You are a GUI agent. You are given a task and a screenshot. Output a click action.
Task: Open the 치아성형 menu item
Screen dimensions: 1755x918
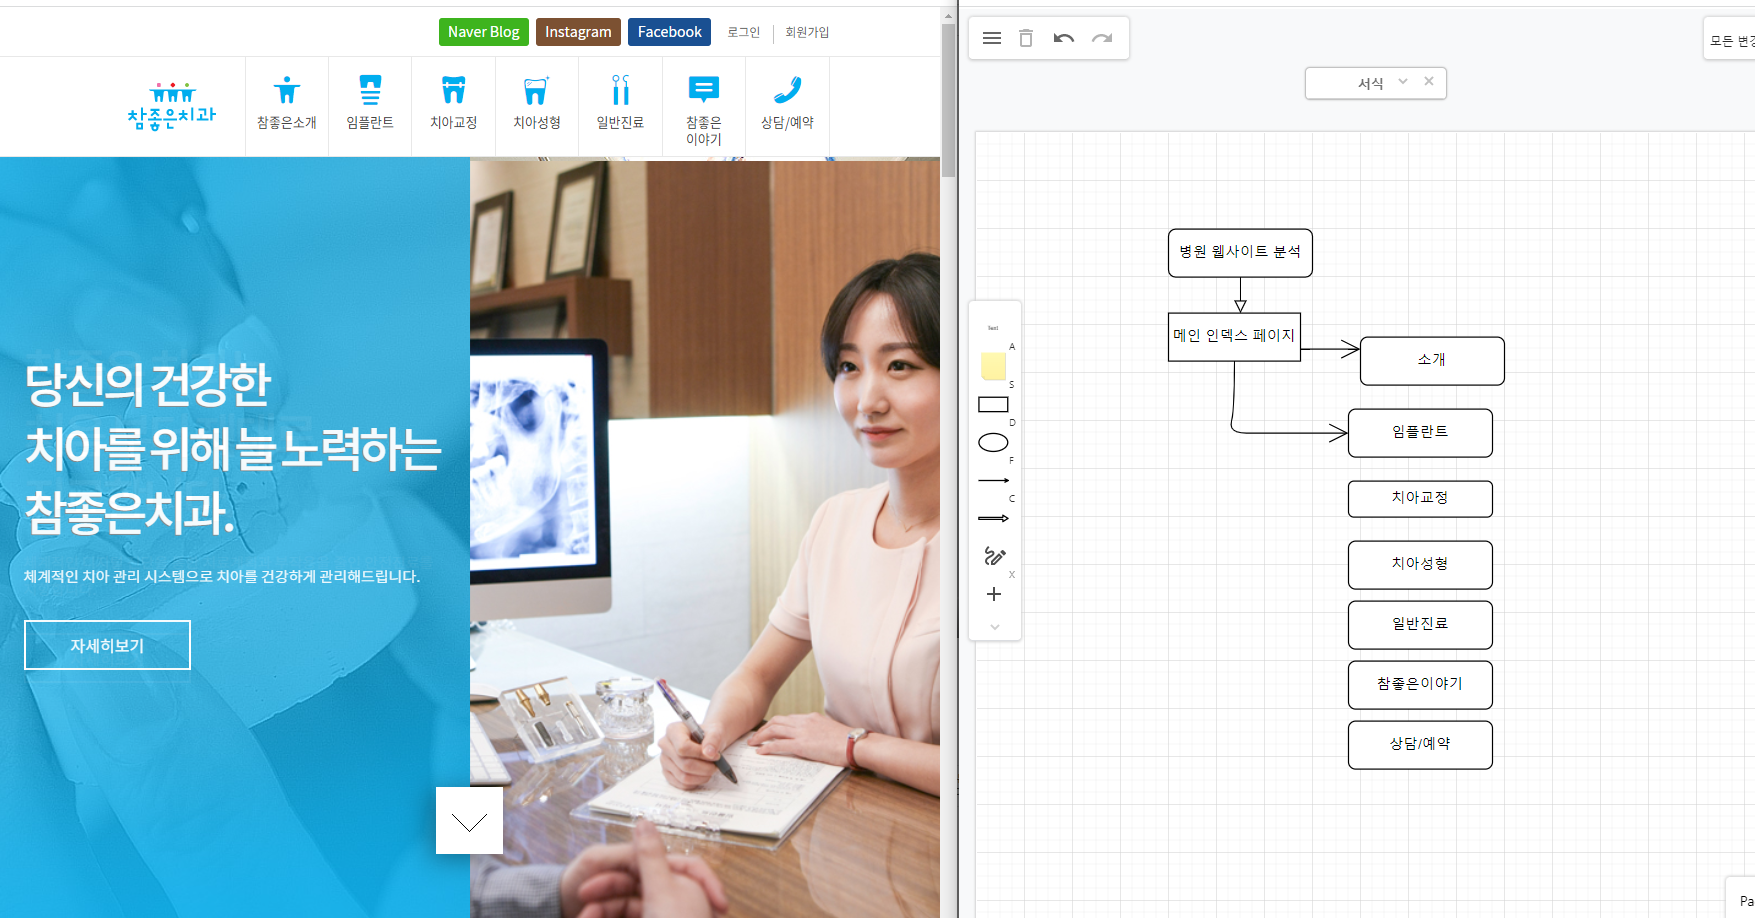[537, 106]
